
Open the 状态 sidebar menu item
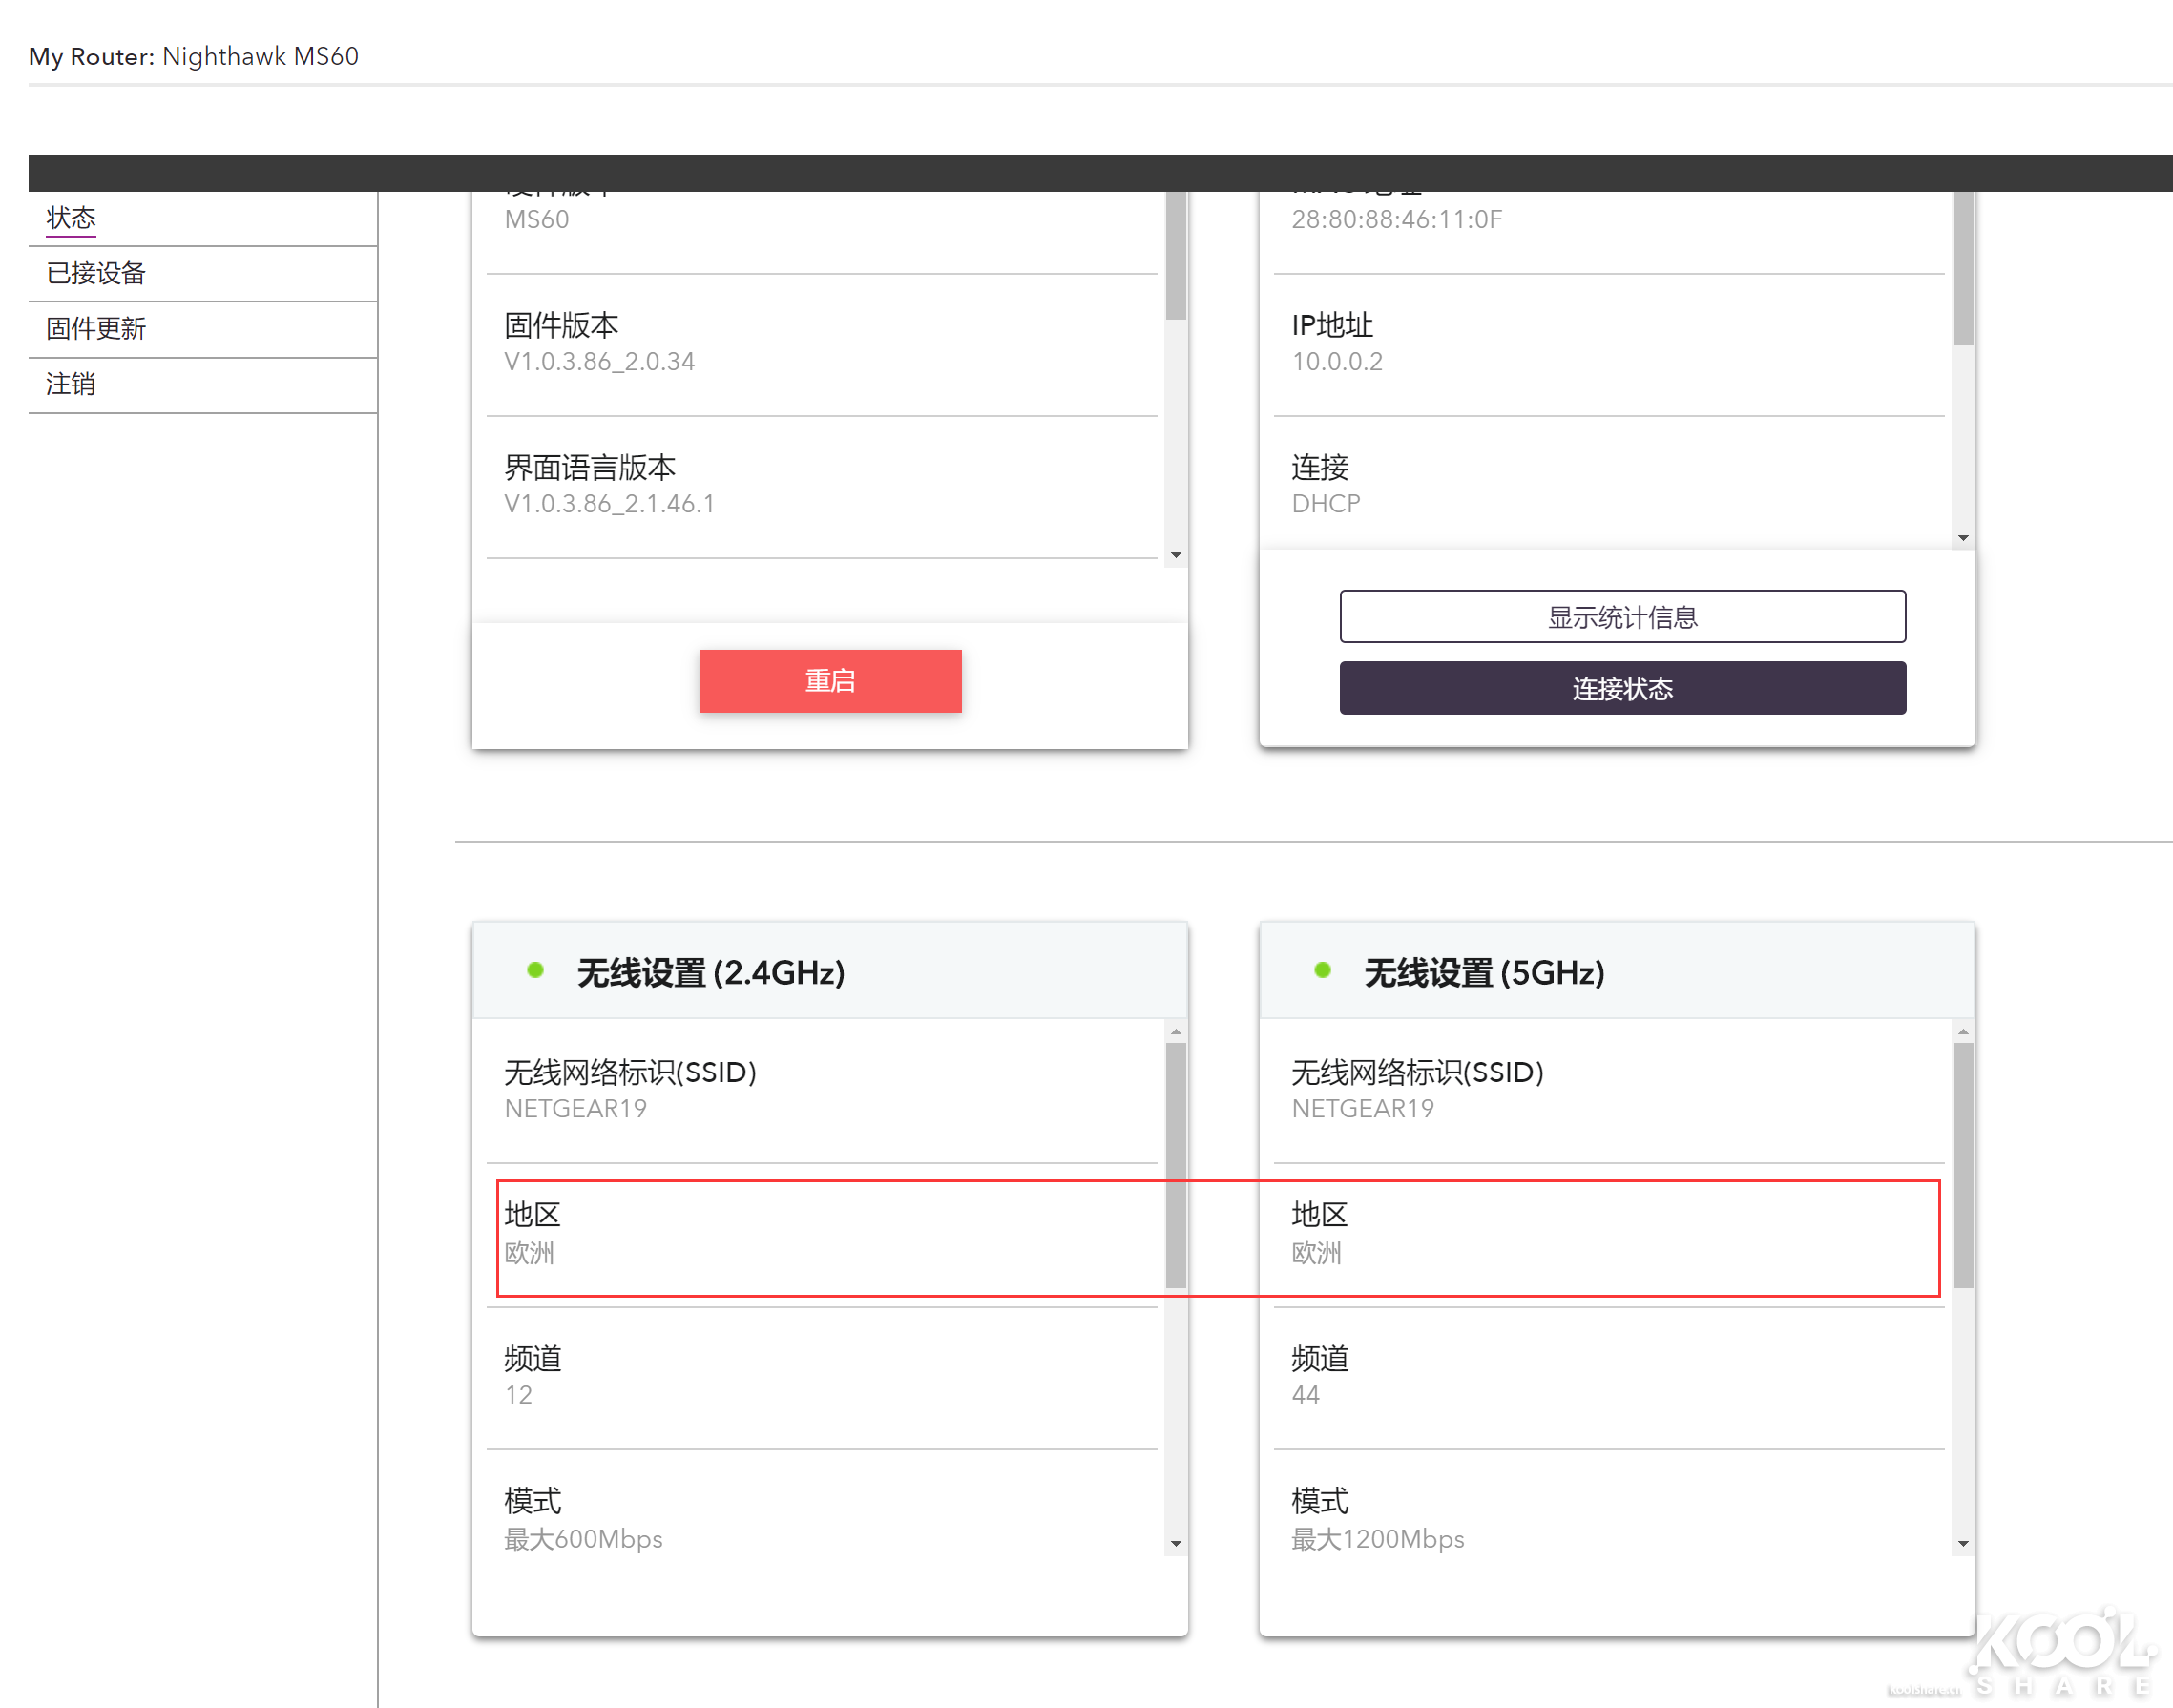click(x=71, y=218)
